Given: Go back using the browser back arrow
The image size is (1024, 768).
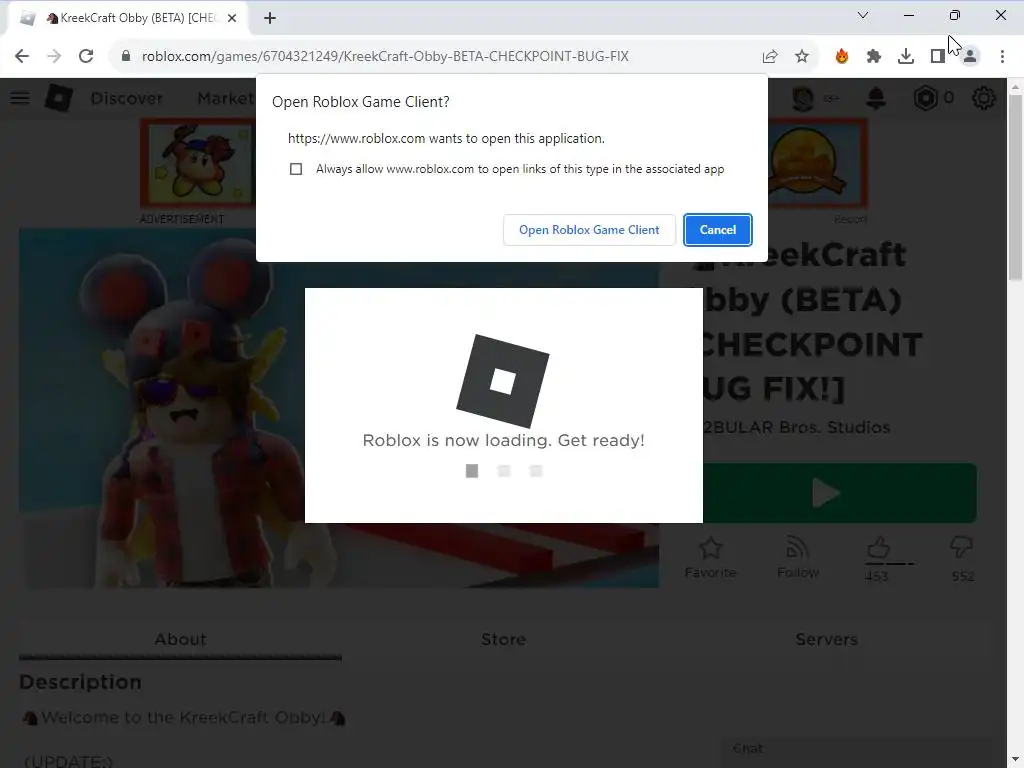Looking at the screenshot, I should point(22,56).
